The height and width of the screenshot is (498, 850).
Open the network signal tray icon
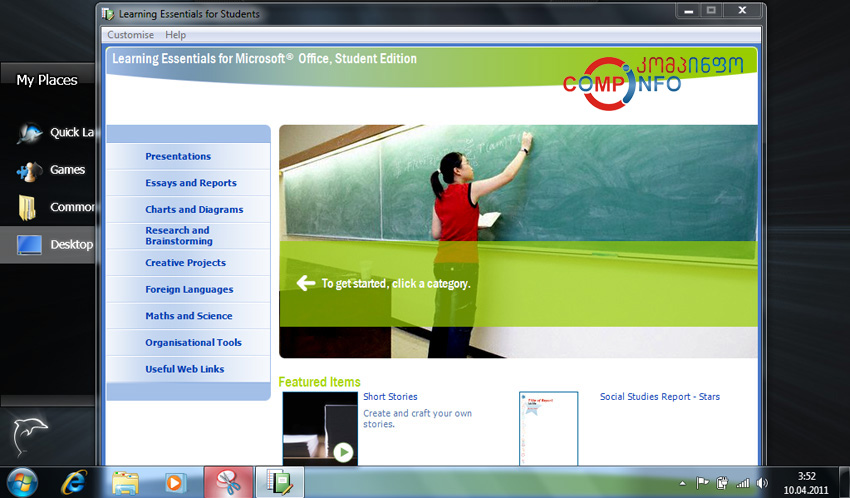[x=743, y=483]
